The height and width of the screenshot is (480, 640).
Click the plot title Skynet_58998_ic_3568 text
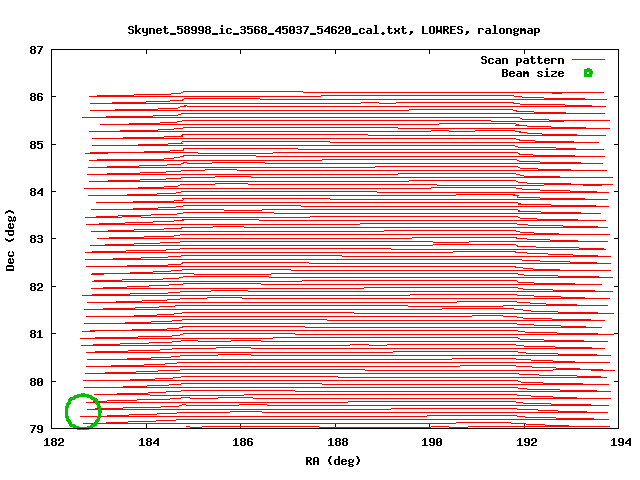coord(333,30)
